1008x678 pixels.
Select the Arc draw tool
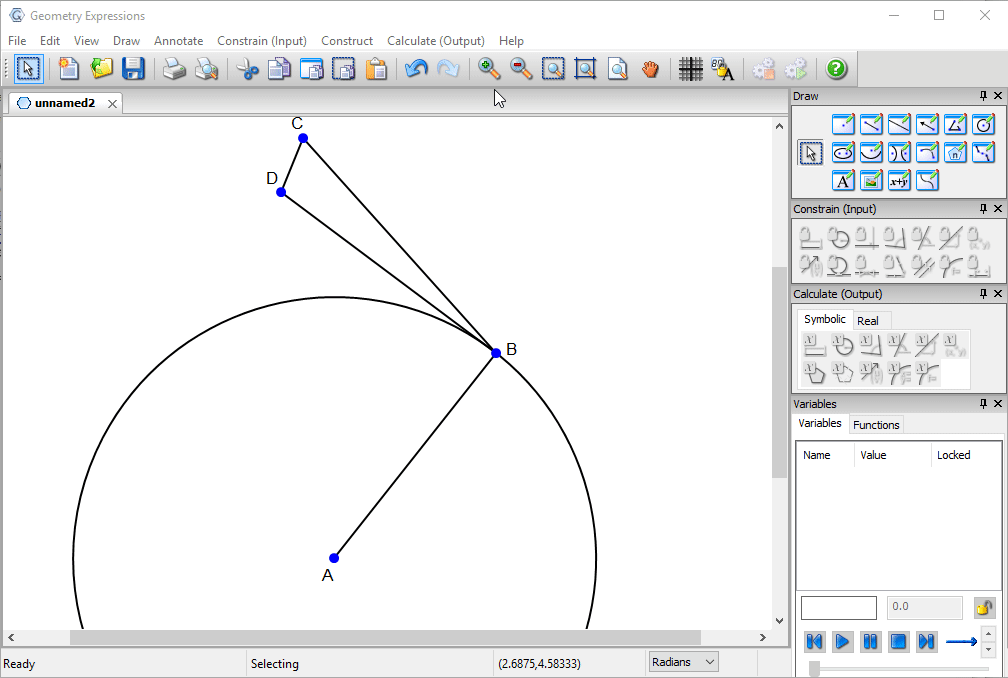pyautogui.click(x=927, y=152)
